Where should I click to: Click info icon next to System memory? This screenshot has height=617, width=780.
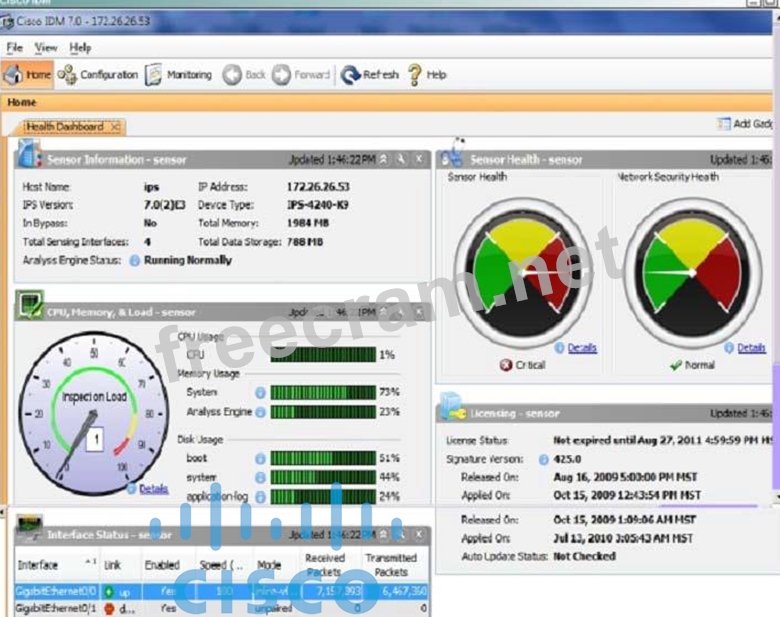260,393
